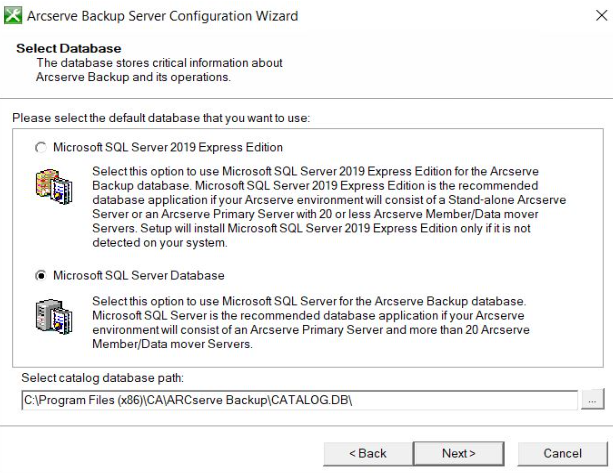
Task: Click the "Please select the default database" prompt
Action: [161, 118]
